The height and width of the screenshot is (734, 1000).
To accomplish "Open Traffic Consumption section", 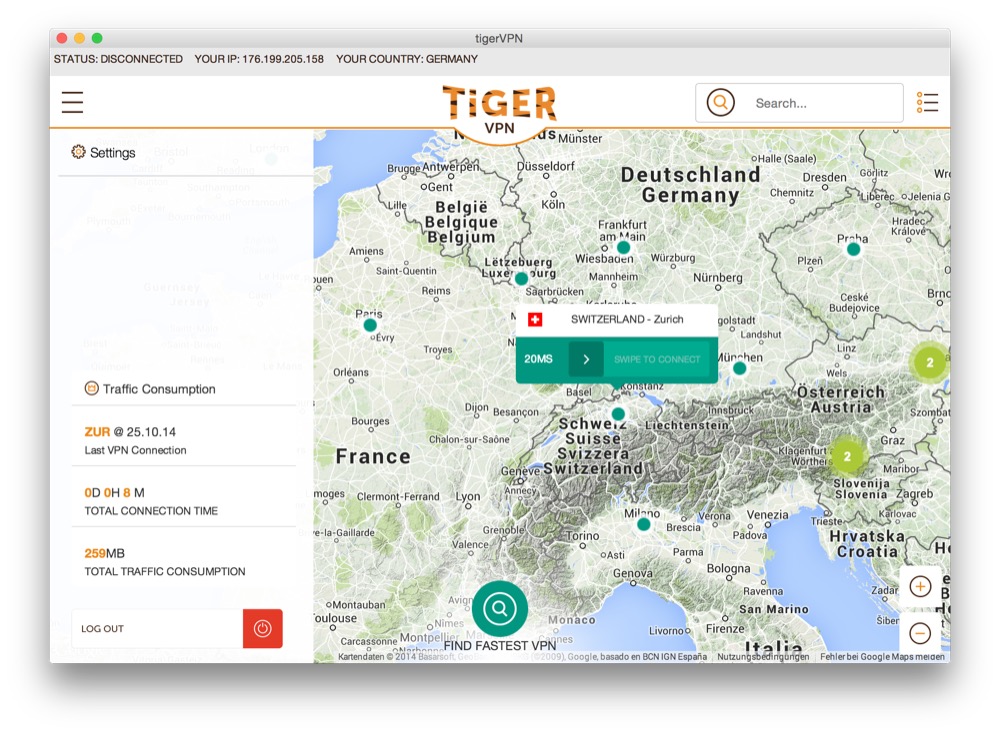I will point(150,389).
